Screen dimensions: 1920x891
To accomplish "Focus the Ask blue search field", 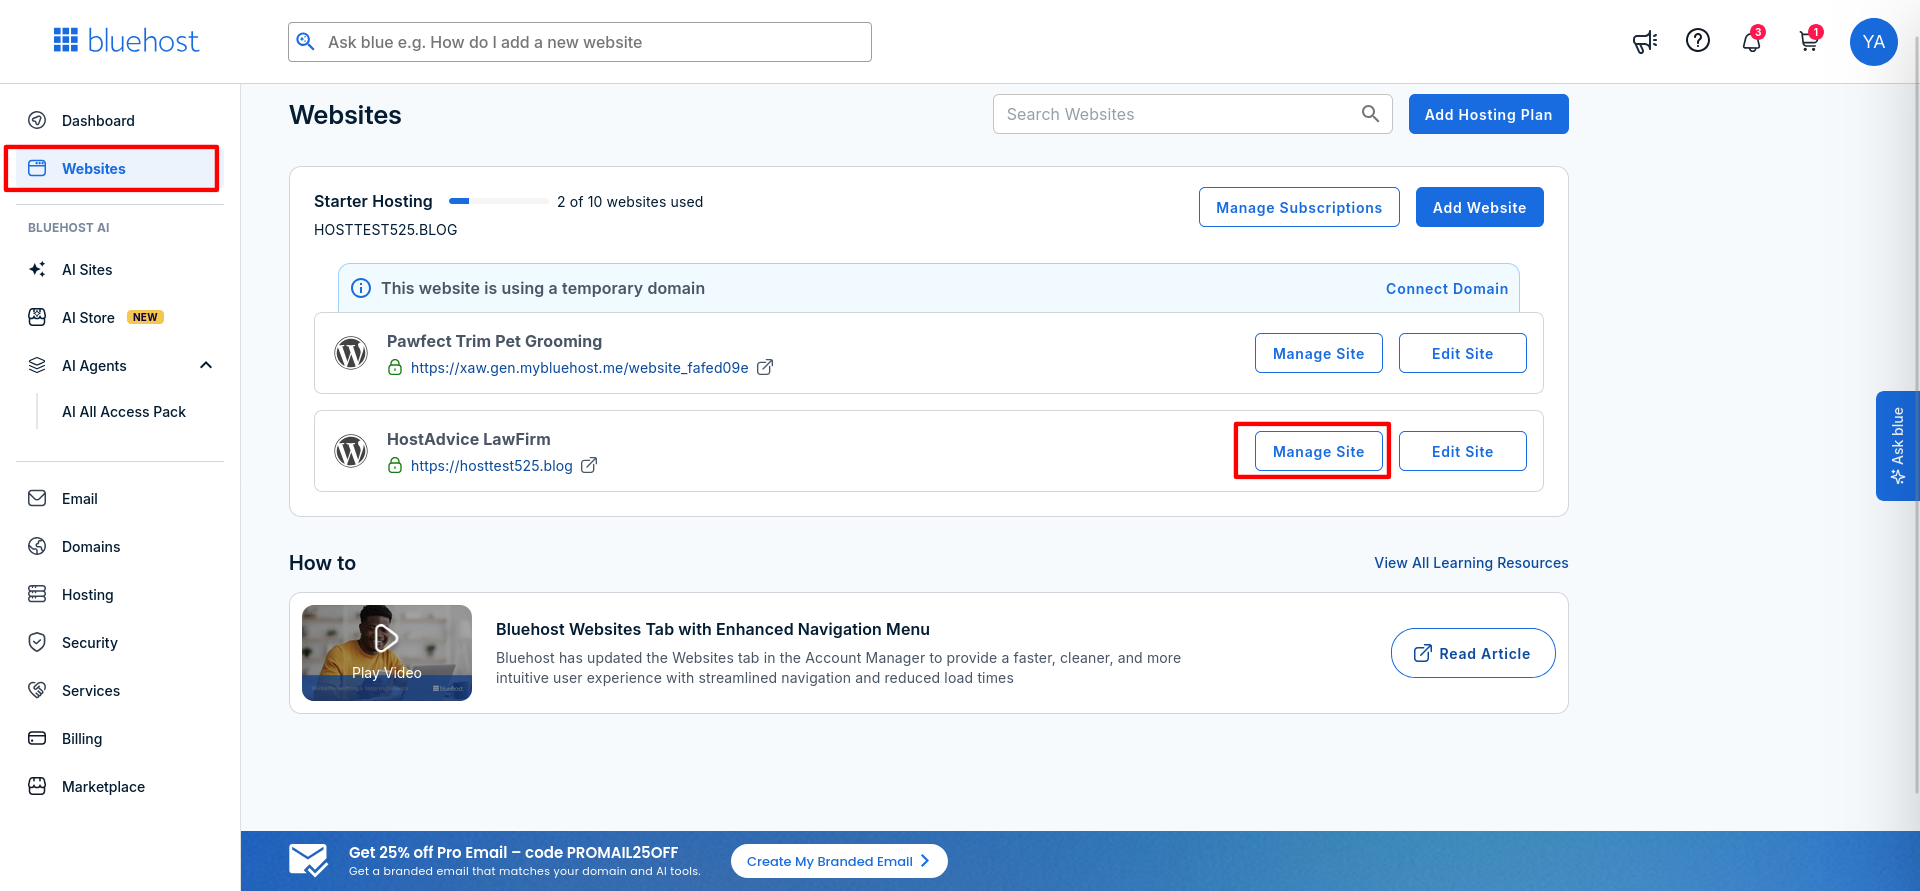I will pos(580,42).
